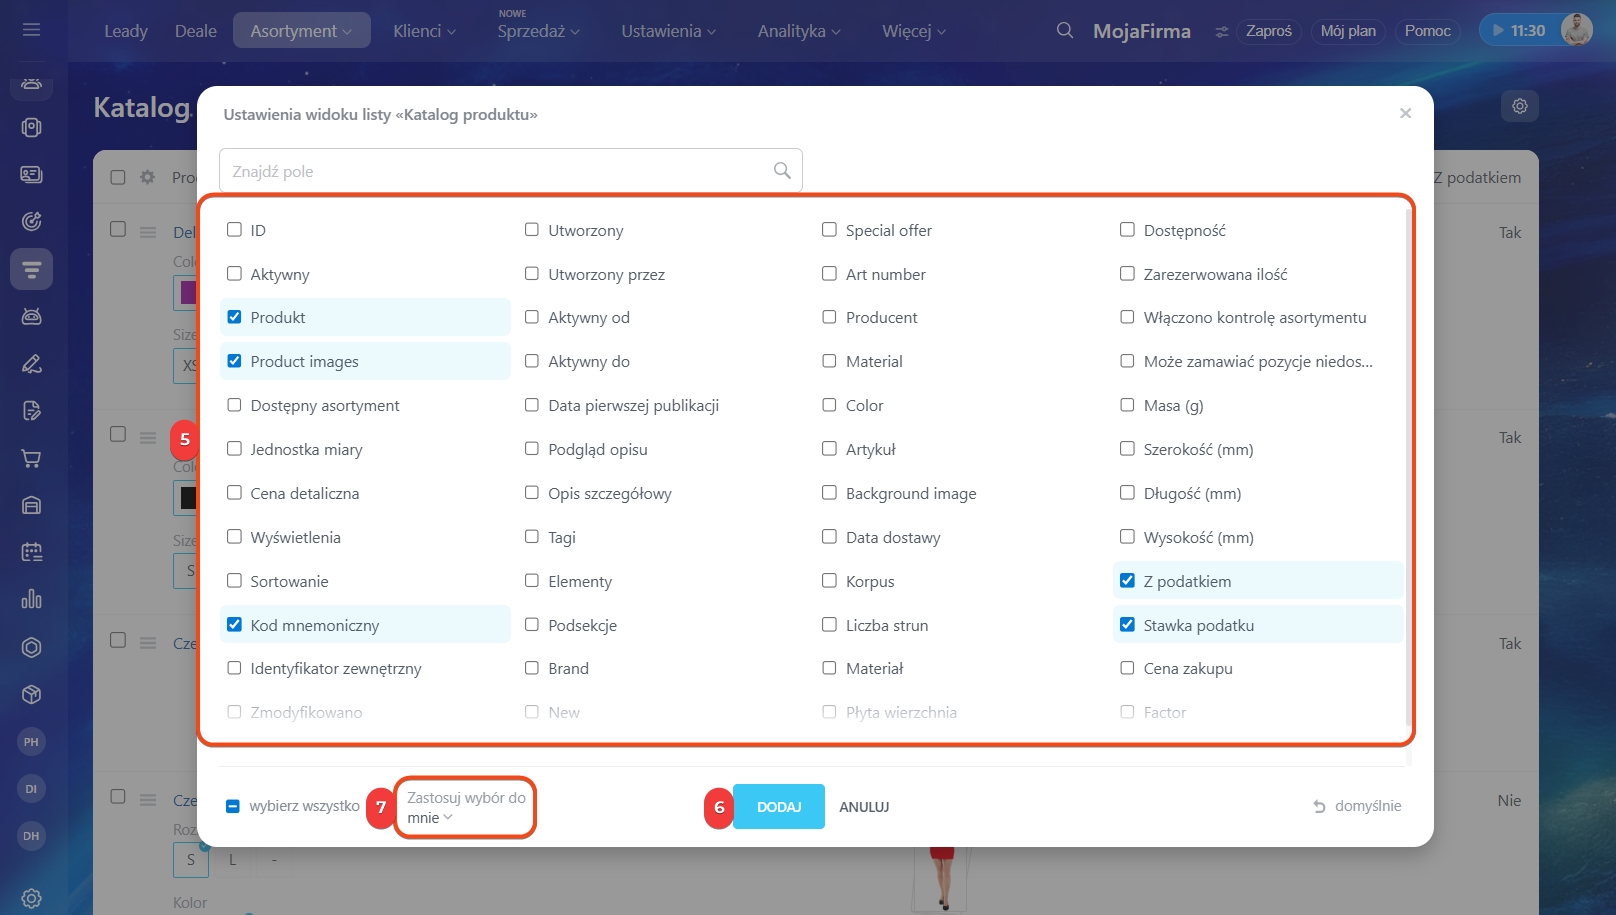Check the Cena detaliczna field
The image size is (1616, 915).
pyautogui.click(x=234, y=493)
